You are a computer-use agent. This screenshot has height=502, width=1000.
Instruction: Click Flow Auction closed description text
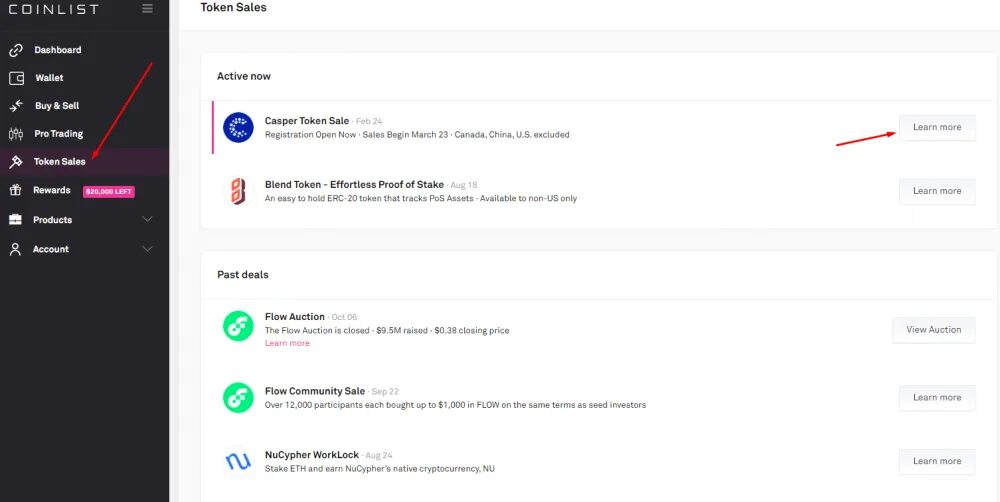tap(387, 330)
